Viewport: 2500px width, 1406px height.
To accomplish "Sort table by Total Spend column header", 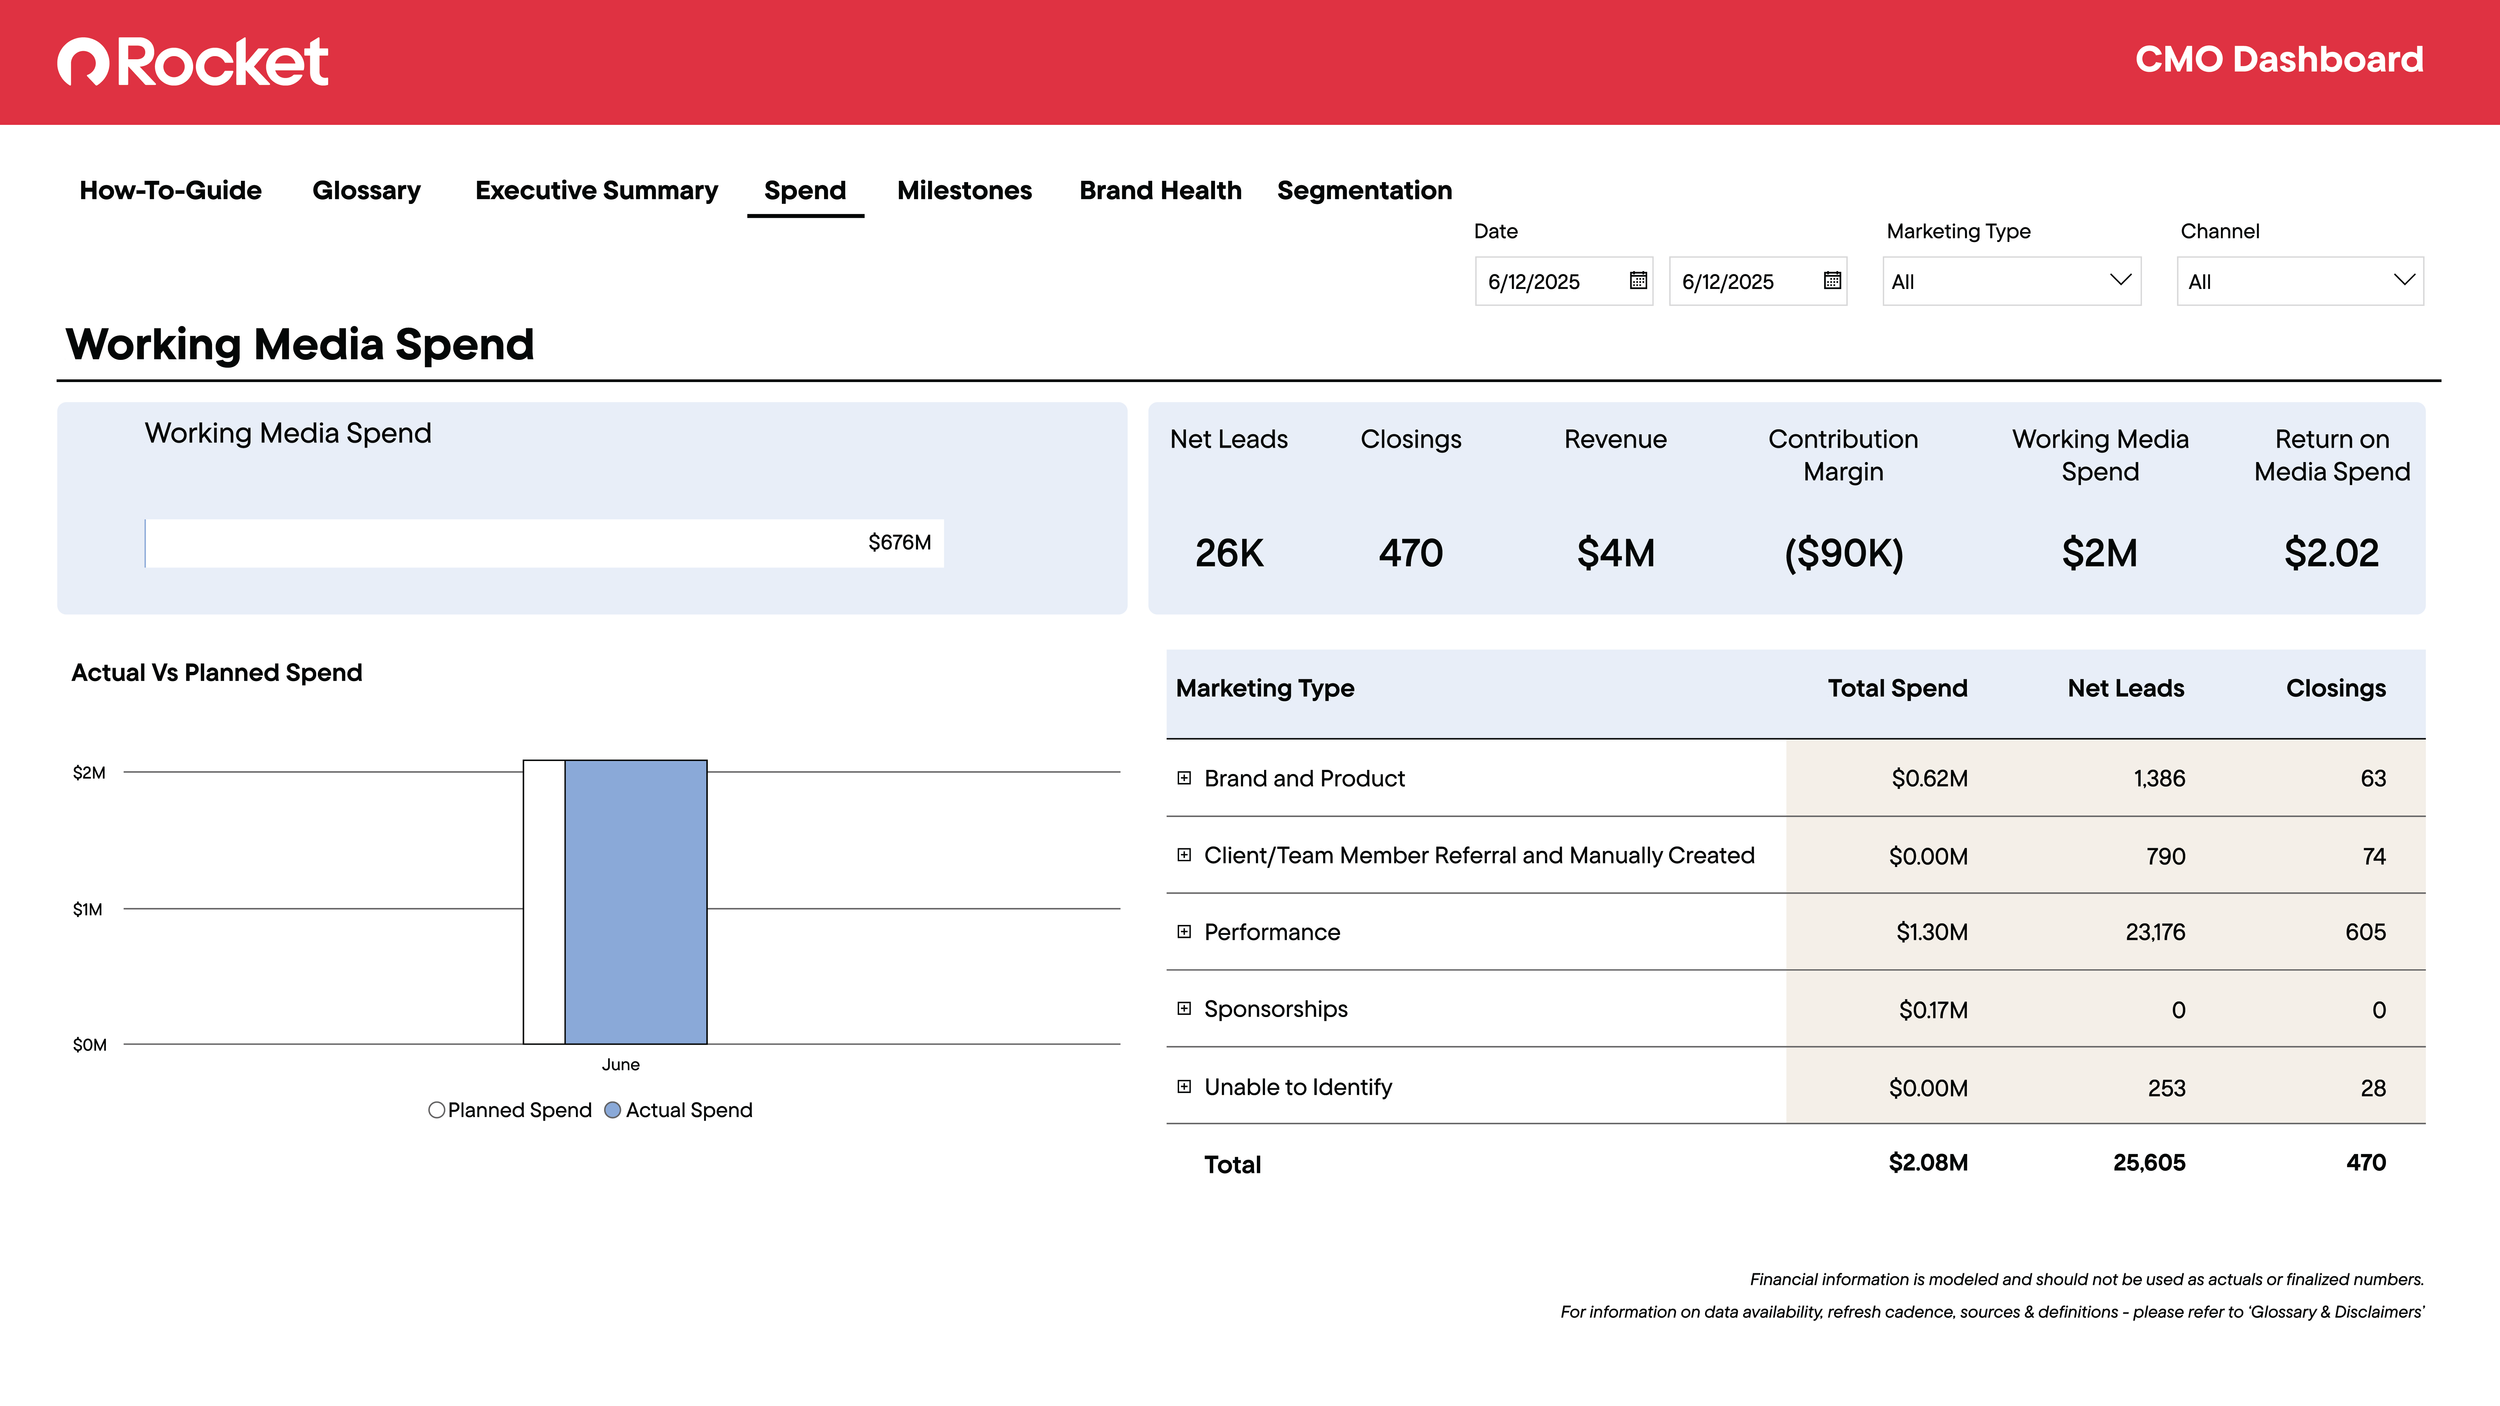I will coord(1896,689).
